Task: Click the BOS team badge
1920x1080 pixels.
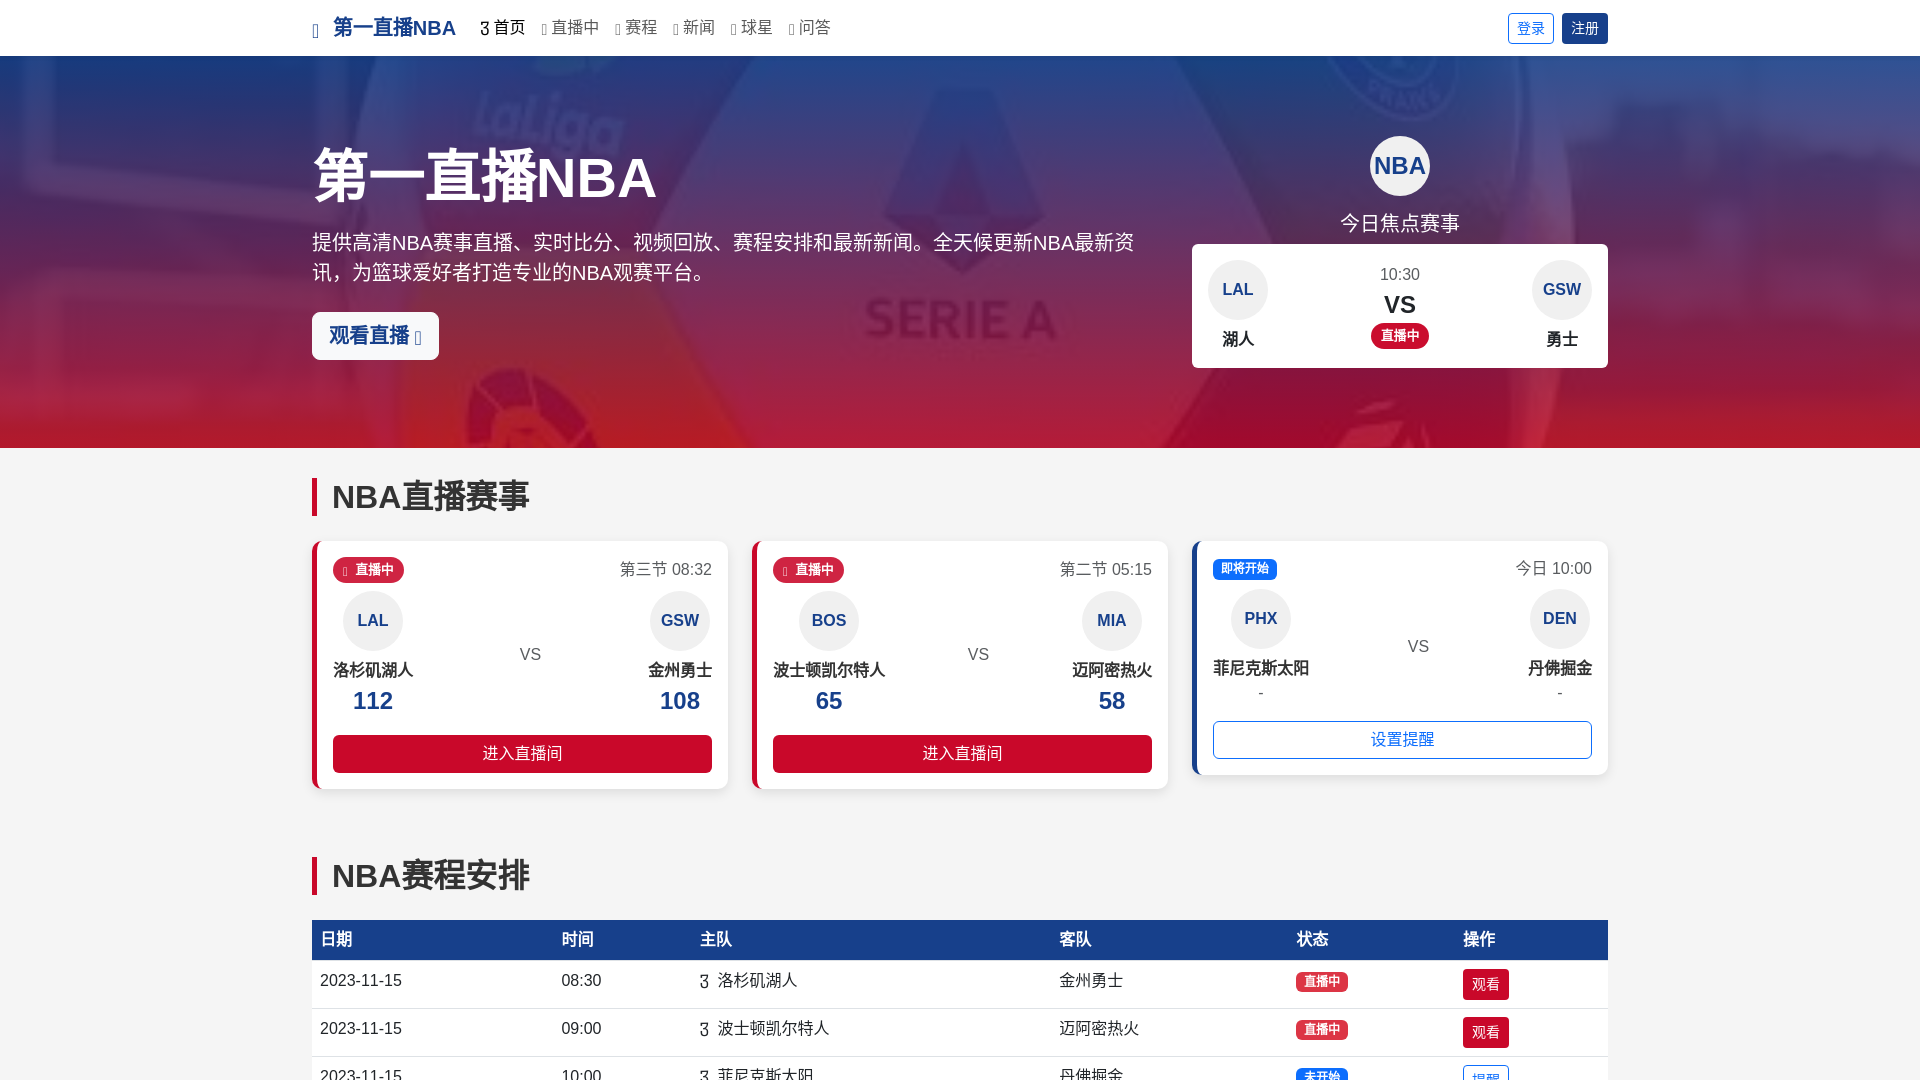Action: tap(829, 621)
